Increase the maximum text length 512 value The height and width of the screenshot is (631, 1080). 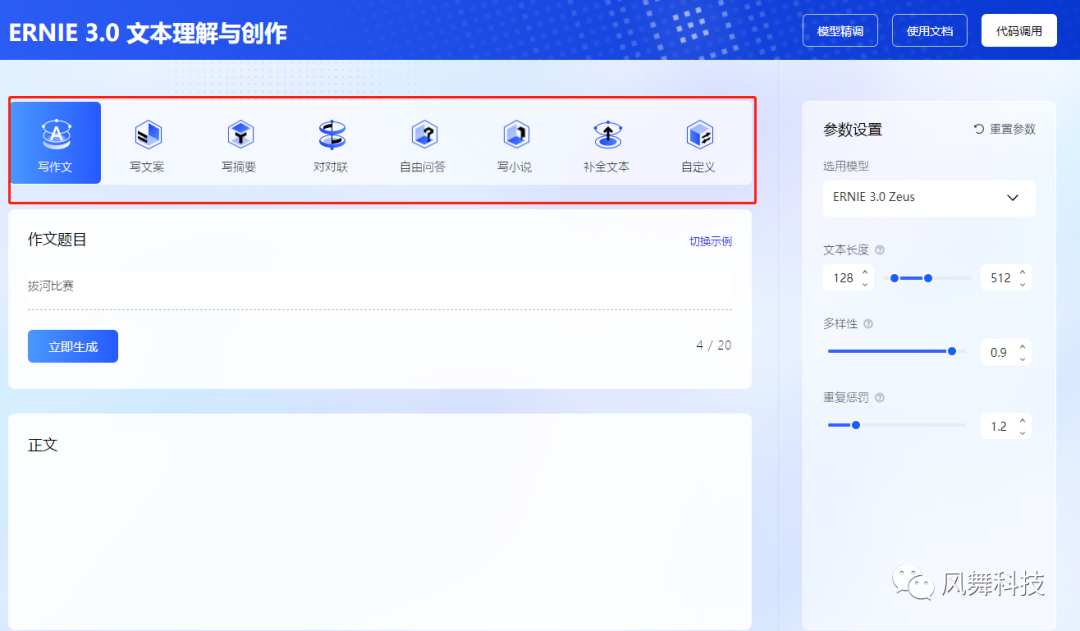click(1022, 272)
